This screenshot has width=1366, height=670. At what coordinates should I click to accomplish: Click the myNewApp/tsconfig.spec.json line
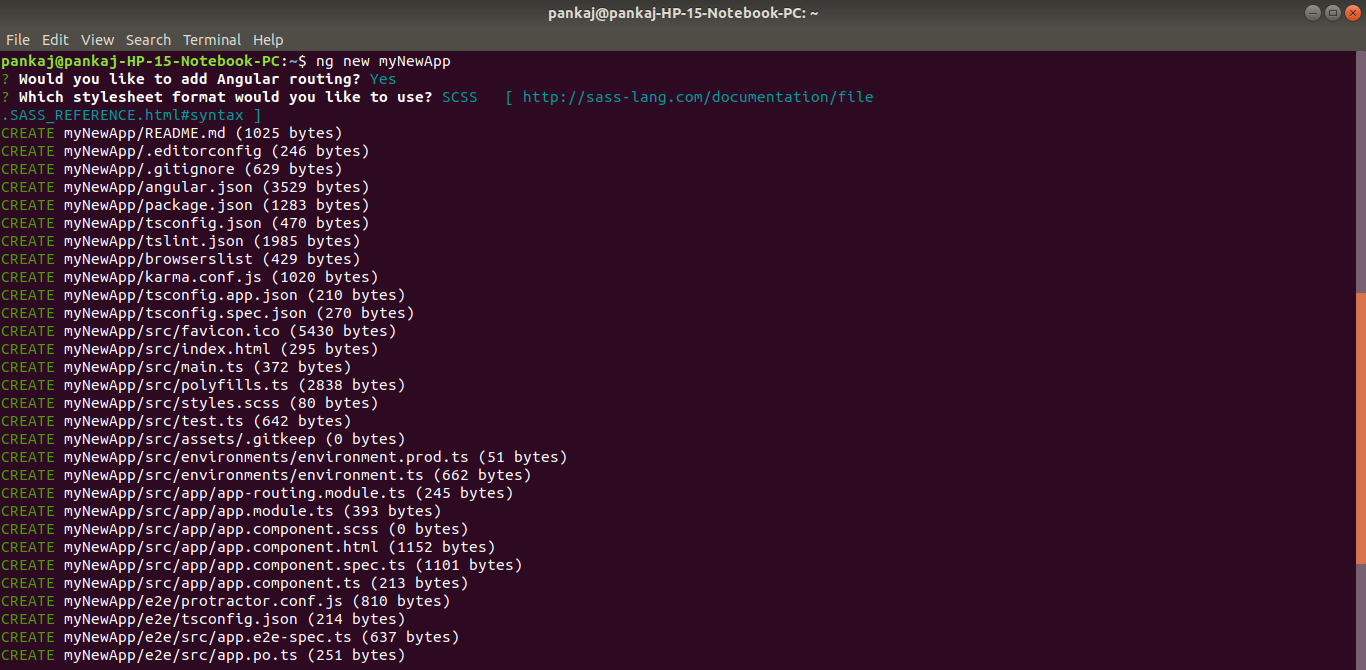[207, 313]
